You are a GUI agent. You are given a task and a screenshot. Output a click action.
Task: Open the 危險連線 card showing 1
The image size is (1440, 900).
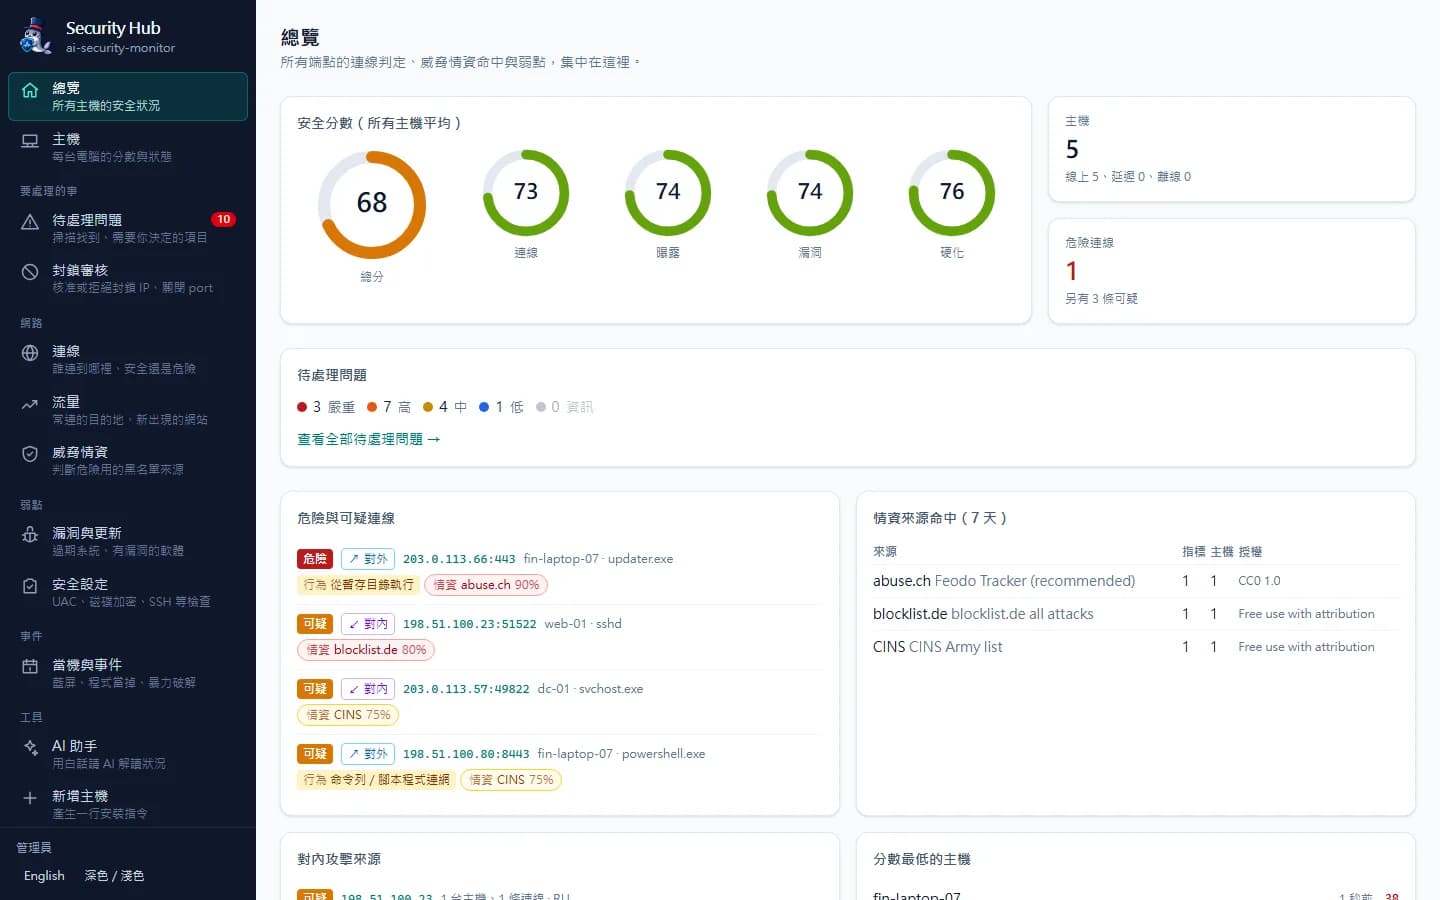(x=1231, y=271)
